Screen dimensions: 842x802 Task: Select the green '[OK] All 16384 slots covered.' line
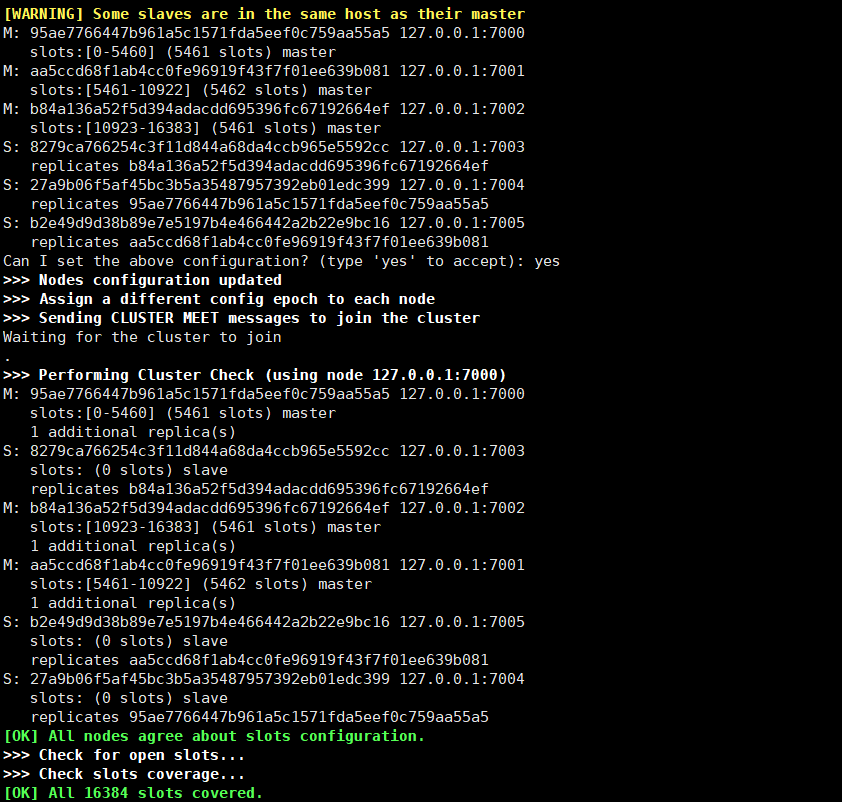pos(133,793)
